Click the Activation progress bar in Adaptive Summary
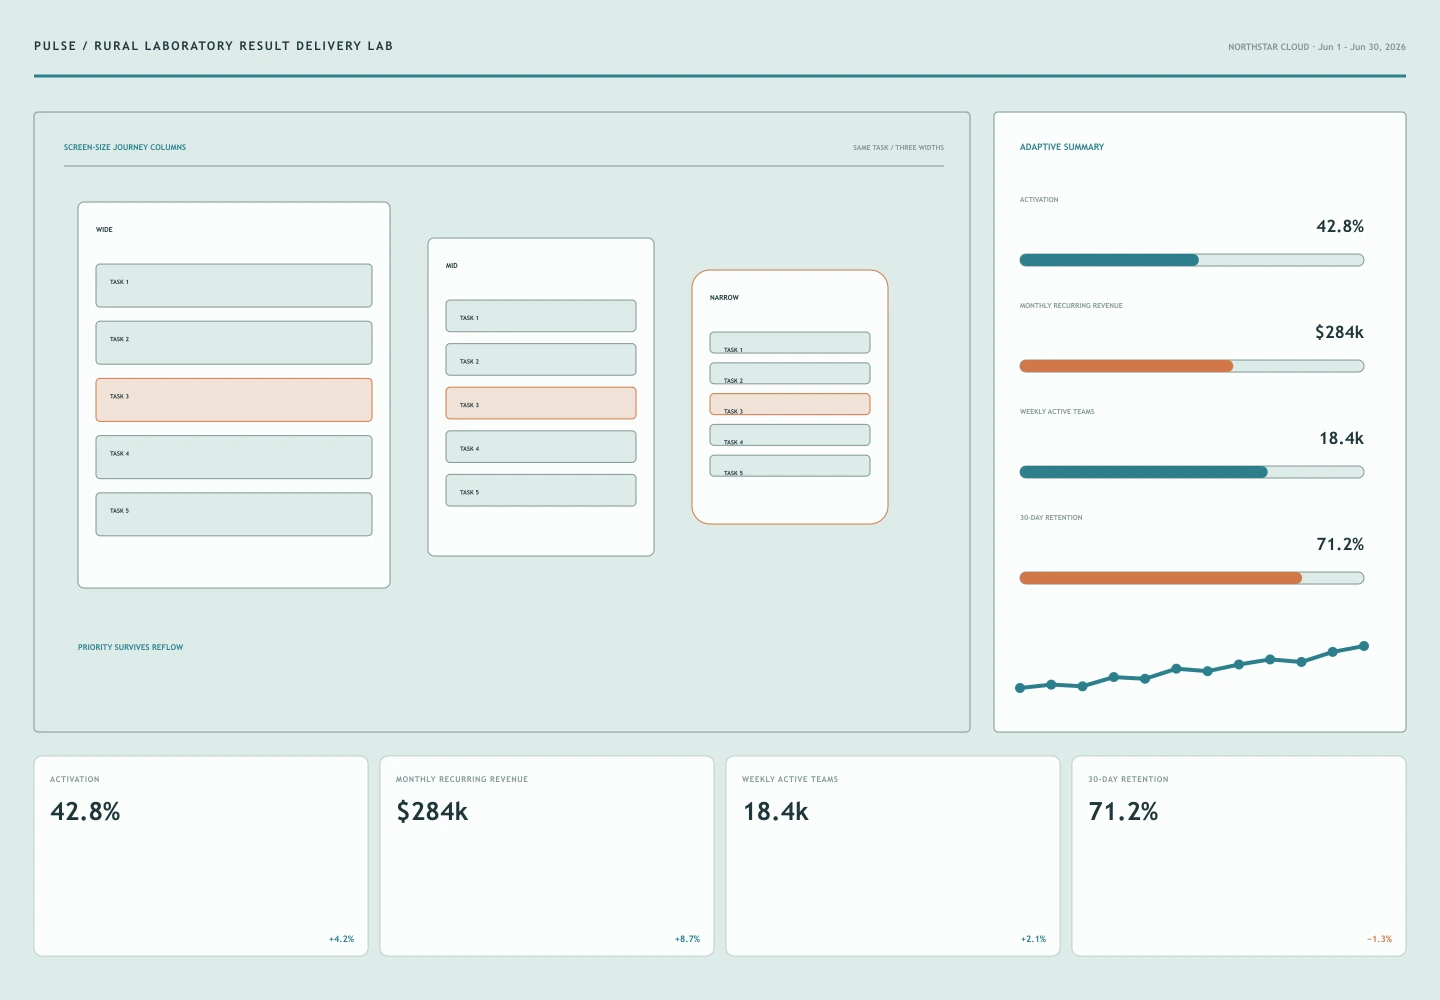Image resolution: width=1440 pixels, height=1000 pixels. [x=1192, y=260]
